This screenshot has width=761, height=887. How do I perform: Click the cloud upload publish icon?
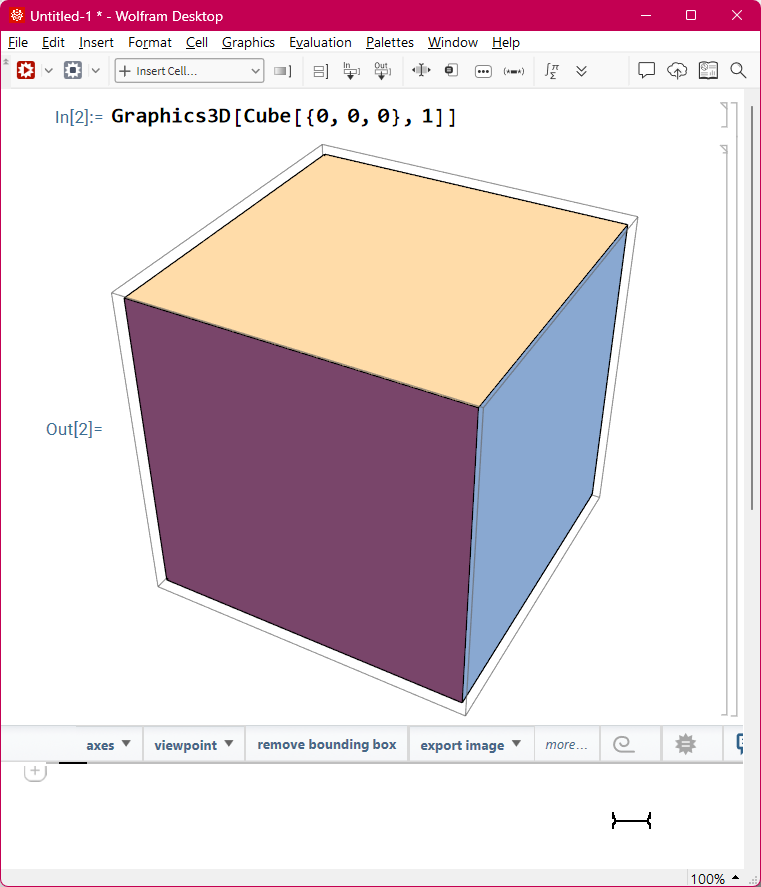[x=677, y=70]
